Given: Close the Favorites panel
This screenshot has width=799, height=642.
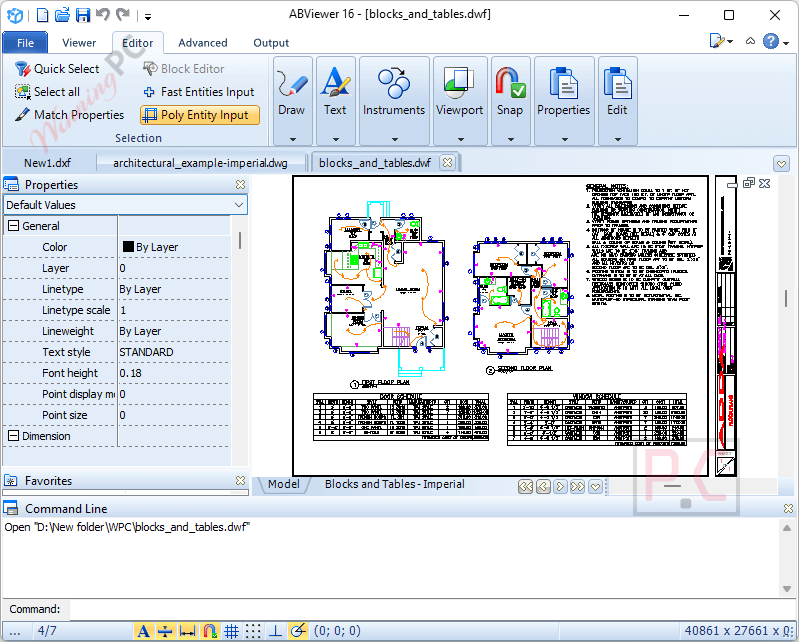Looking at the screenshot, I should coord(241,480).
